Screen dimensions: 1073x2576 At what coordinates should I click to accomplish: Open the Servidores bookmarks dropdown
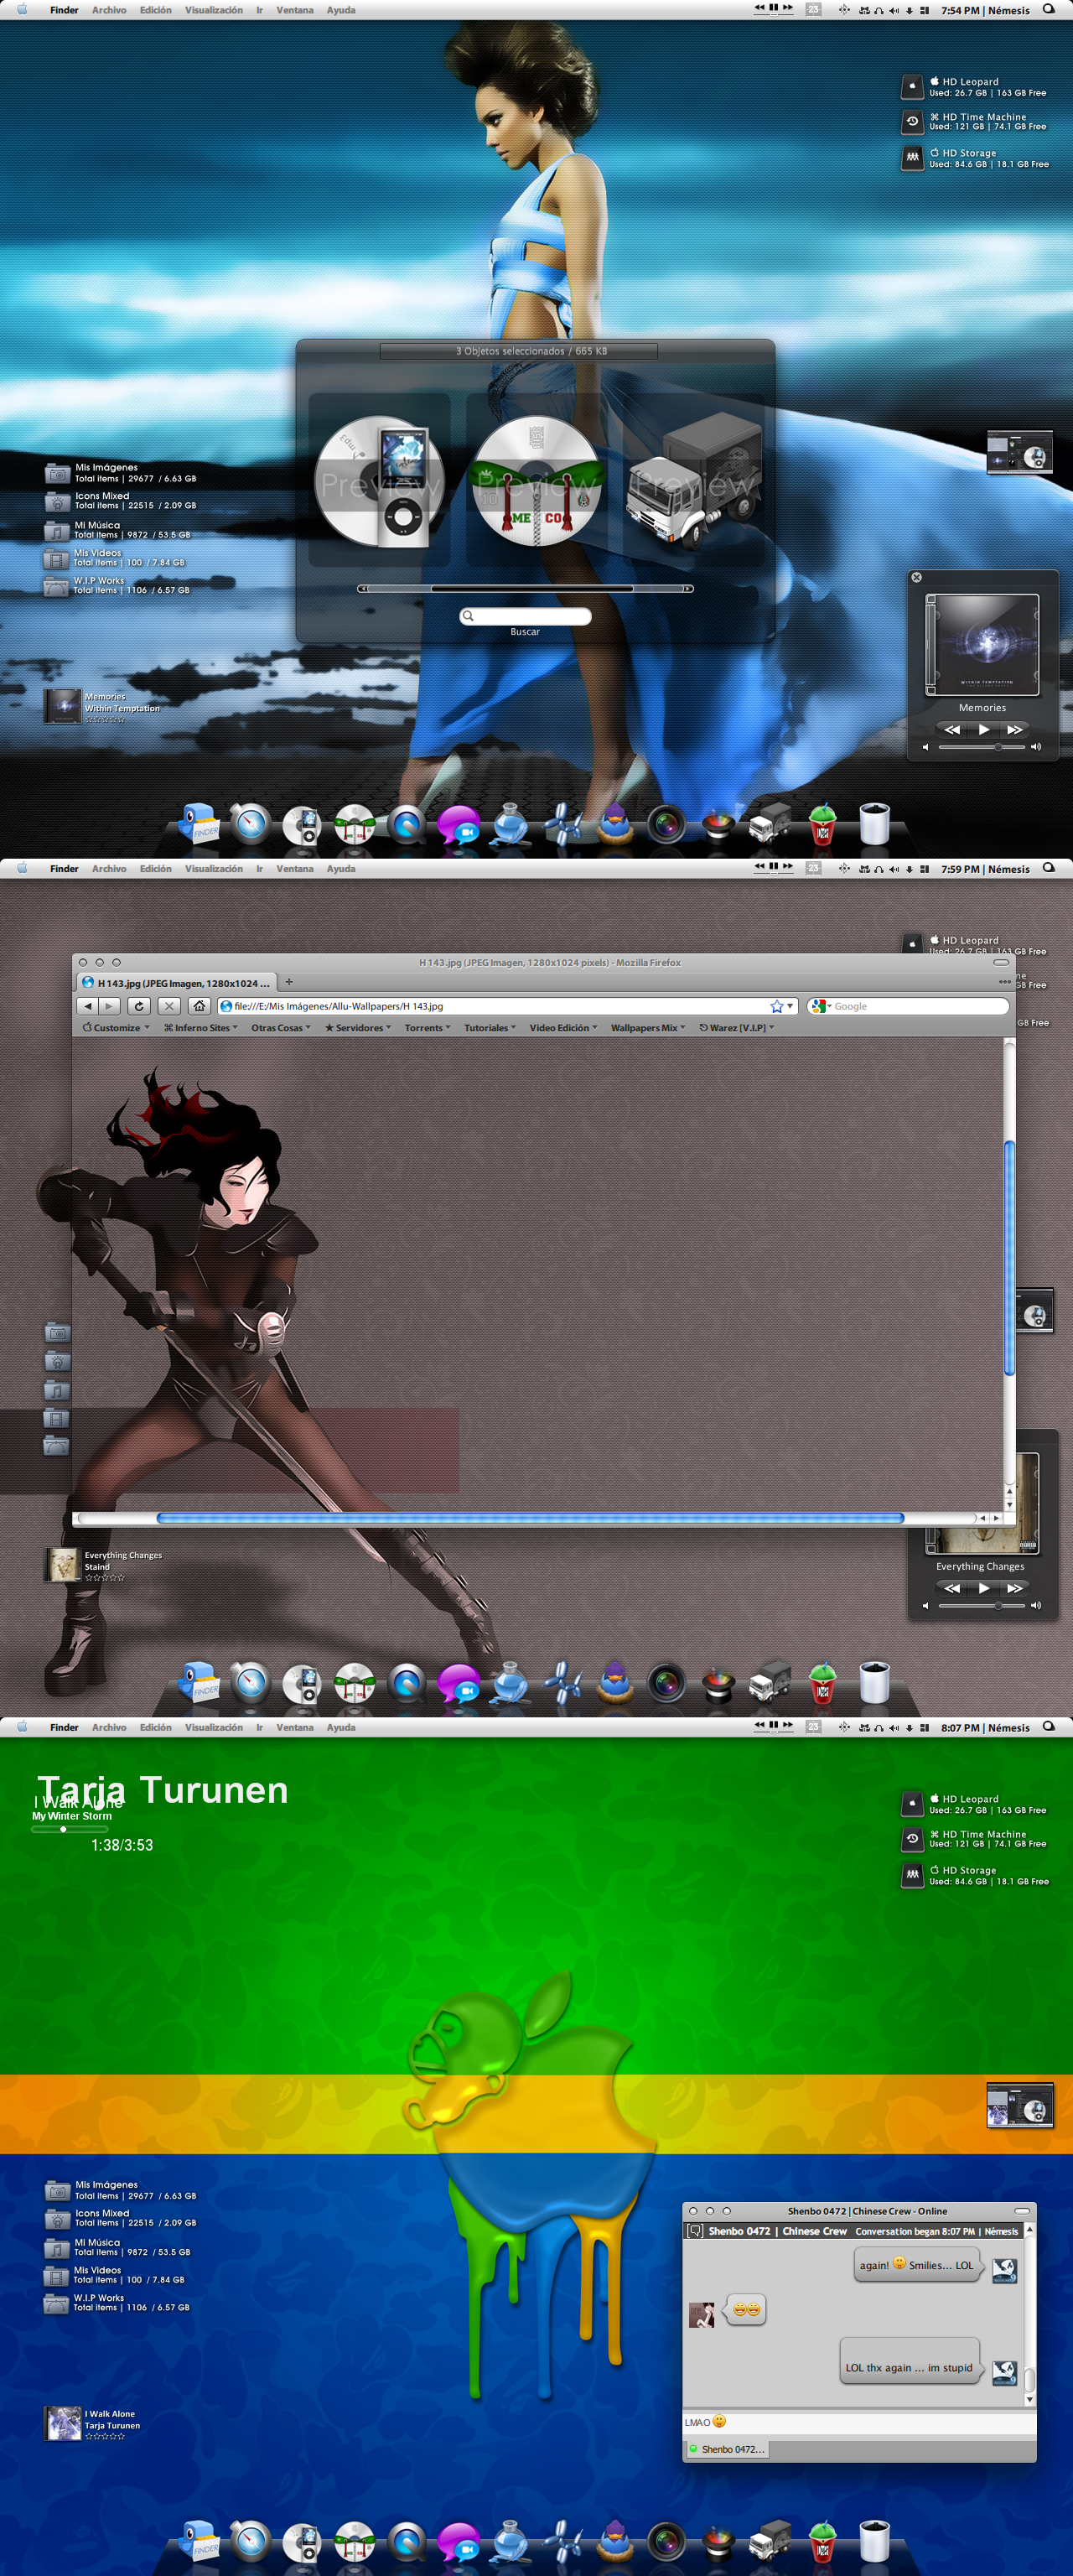click(x=357, y=1027)
